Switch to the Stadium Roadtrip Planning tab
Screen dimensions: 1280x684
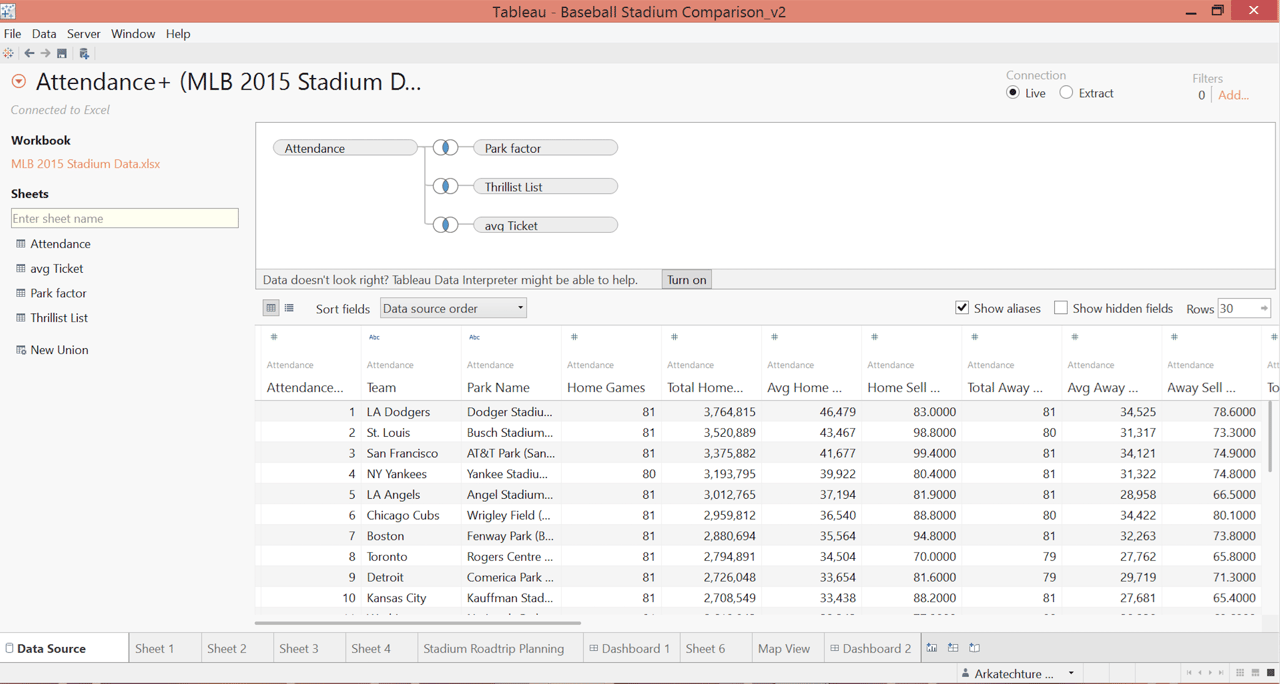(493, 648)
